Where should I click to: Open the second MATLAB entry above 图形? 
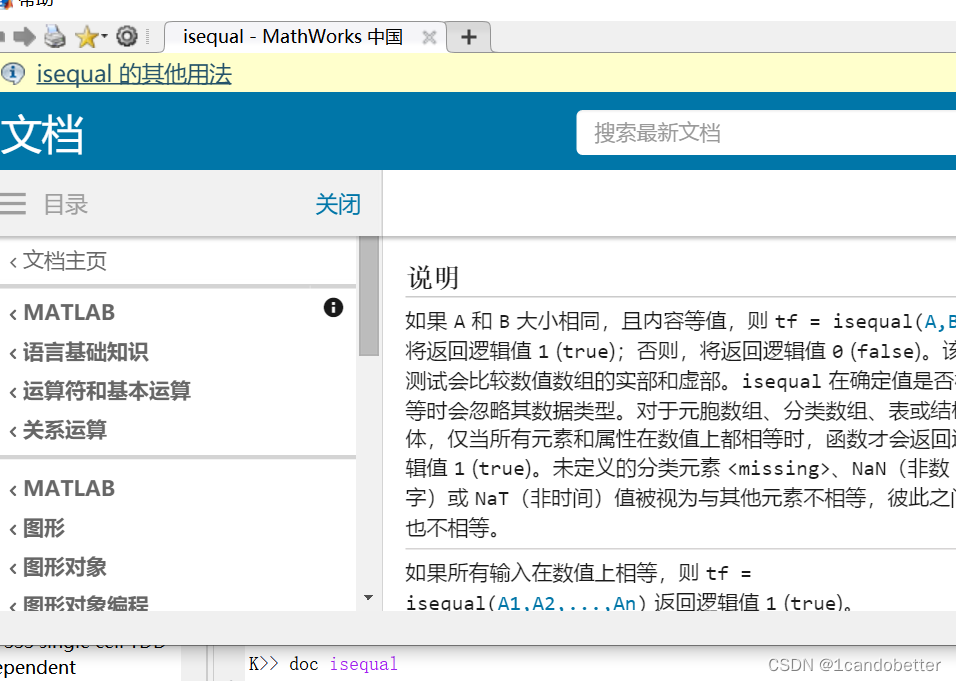[x=68, y=488]
